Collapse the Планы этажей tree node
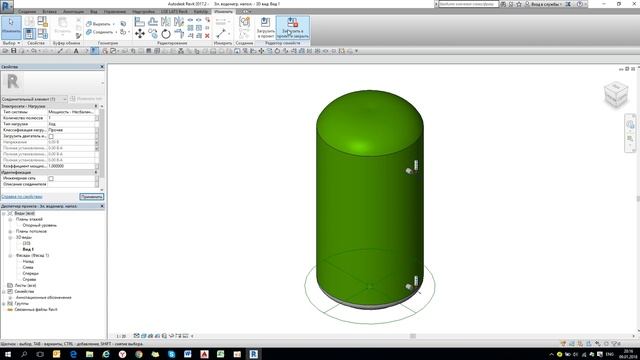The height and width of the screenshot is (360, 640). pyautogui.click(x=10, y=220)
